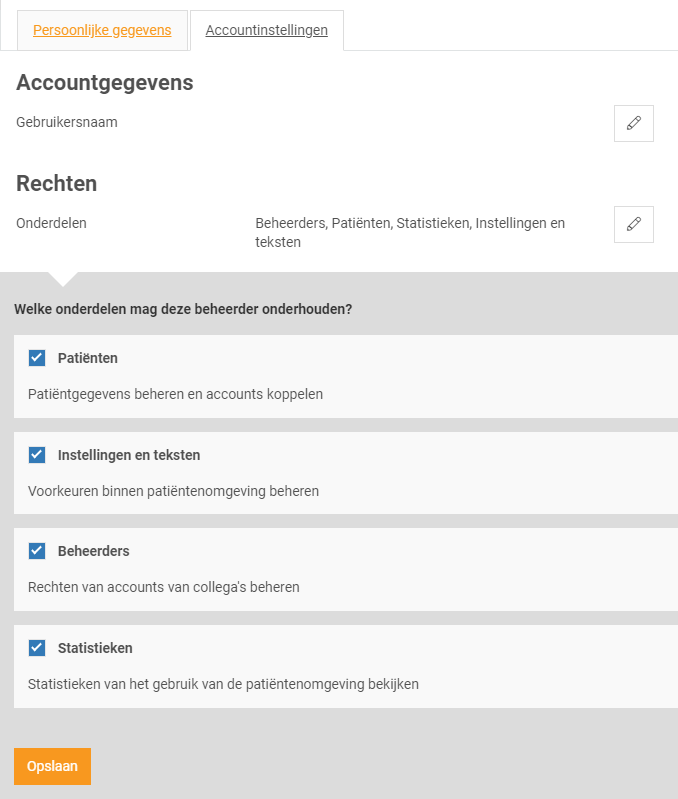The height and width of the screenshot is (799, 678).
Task: Edit the Gebruikersnaam with the pencil icon
Action: point(633,124)
